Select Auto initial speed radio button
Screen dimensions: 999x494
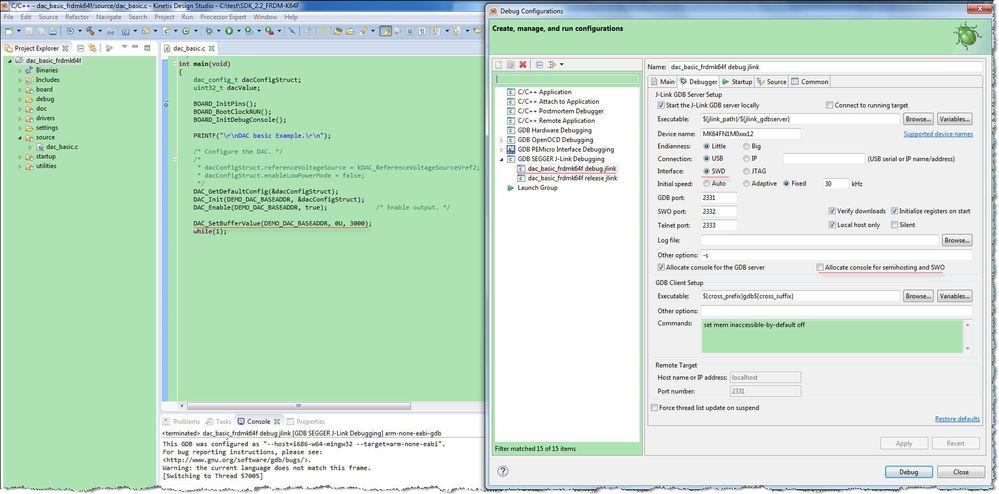(x=706, y=184)
